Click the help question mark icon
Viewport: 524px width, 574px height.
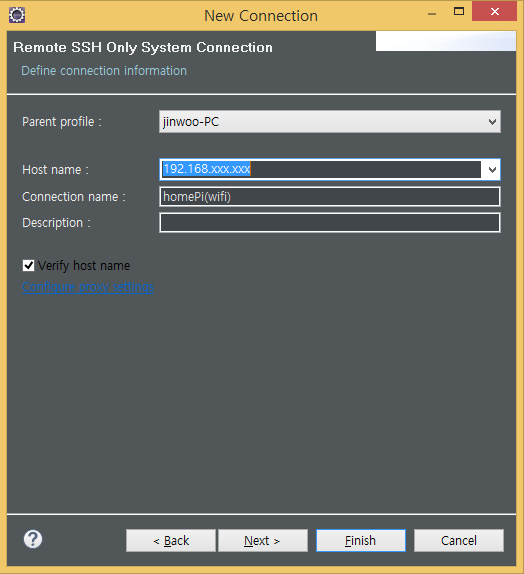[33, 539]
